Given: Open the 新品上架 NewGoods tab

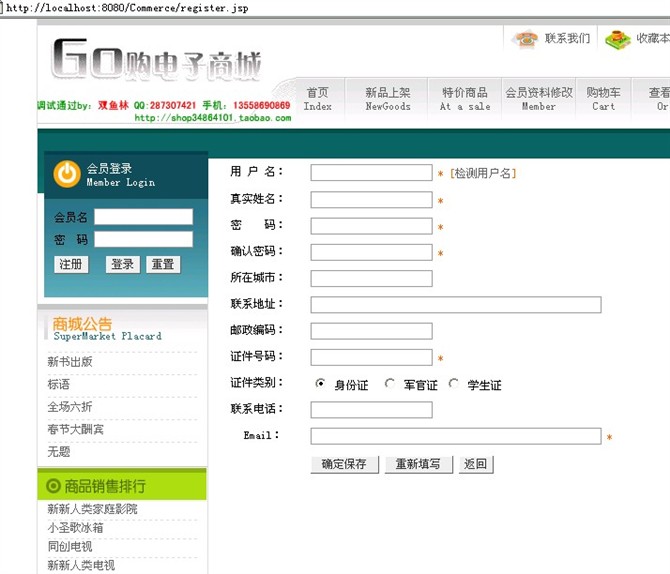Looking at the screenshot, I should pos(388,99).
